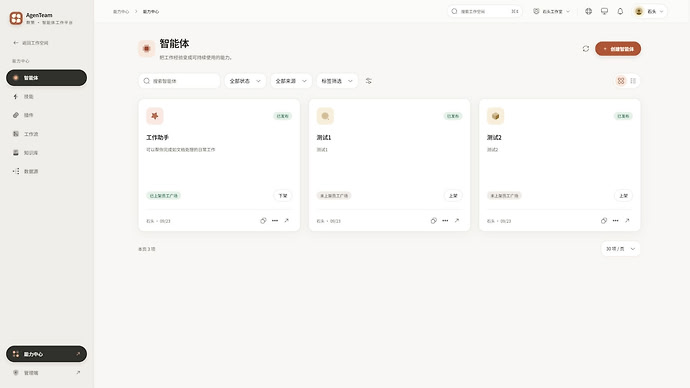Click 上架 button on 测试1 card
Viewport: 690px width, 388px height.
453,196
